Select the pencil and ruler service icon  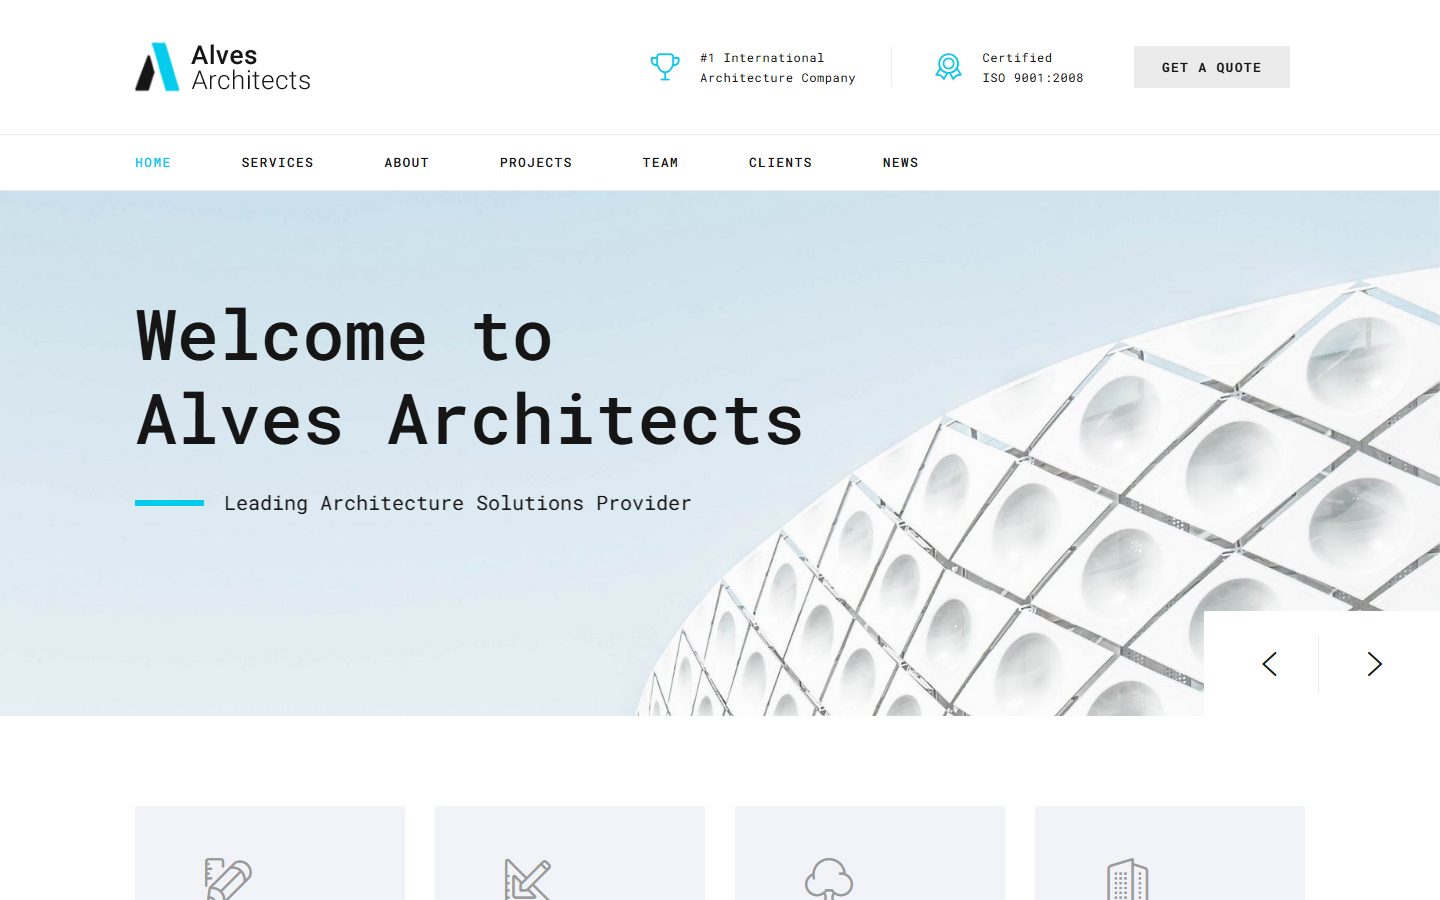click(x=228, y=879)
